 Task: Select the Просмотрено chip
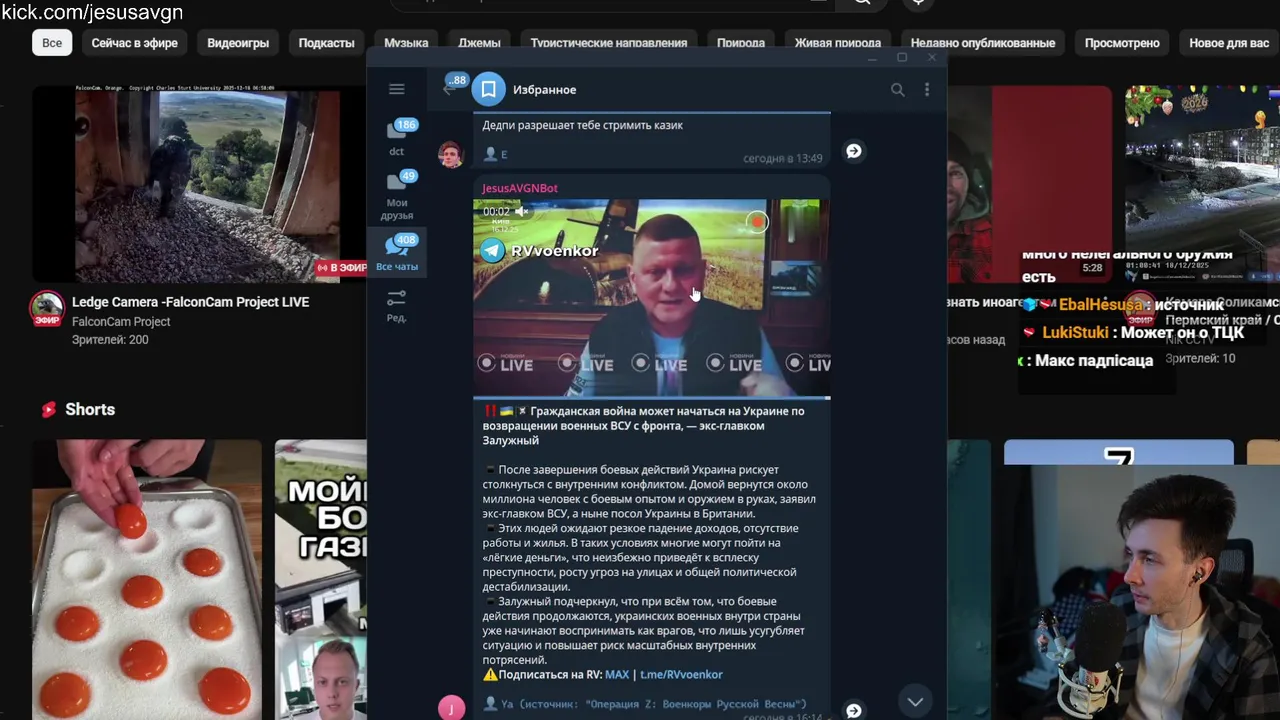1122,43
